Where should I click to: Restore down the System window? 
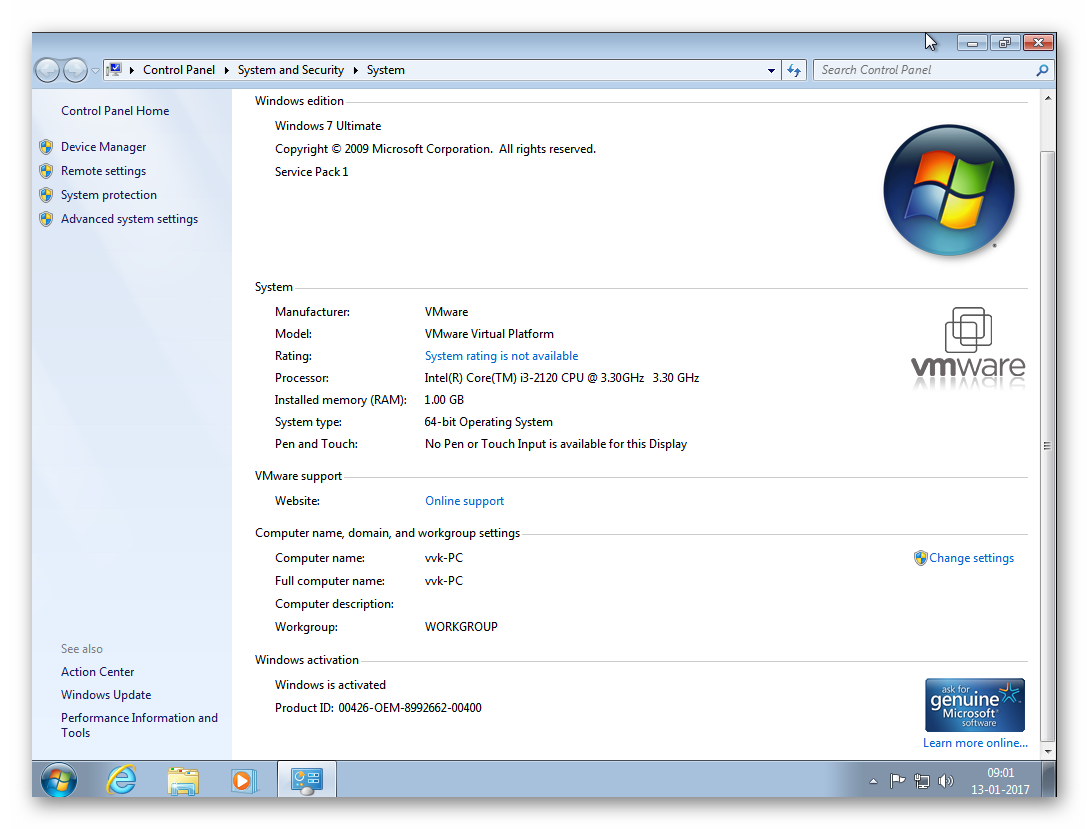(1004, 43)
